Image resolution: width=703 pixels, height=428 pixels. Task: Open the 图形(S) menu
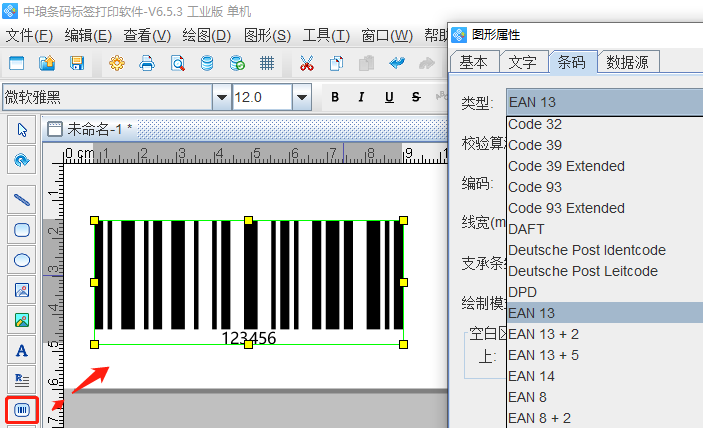coord(267,35)
